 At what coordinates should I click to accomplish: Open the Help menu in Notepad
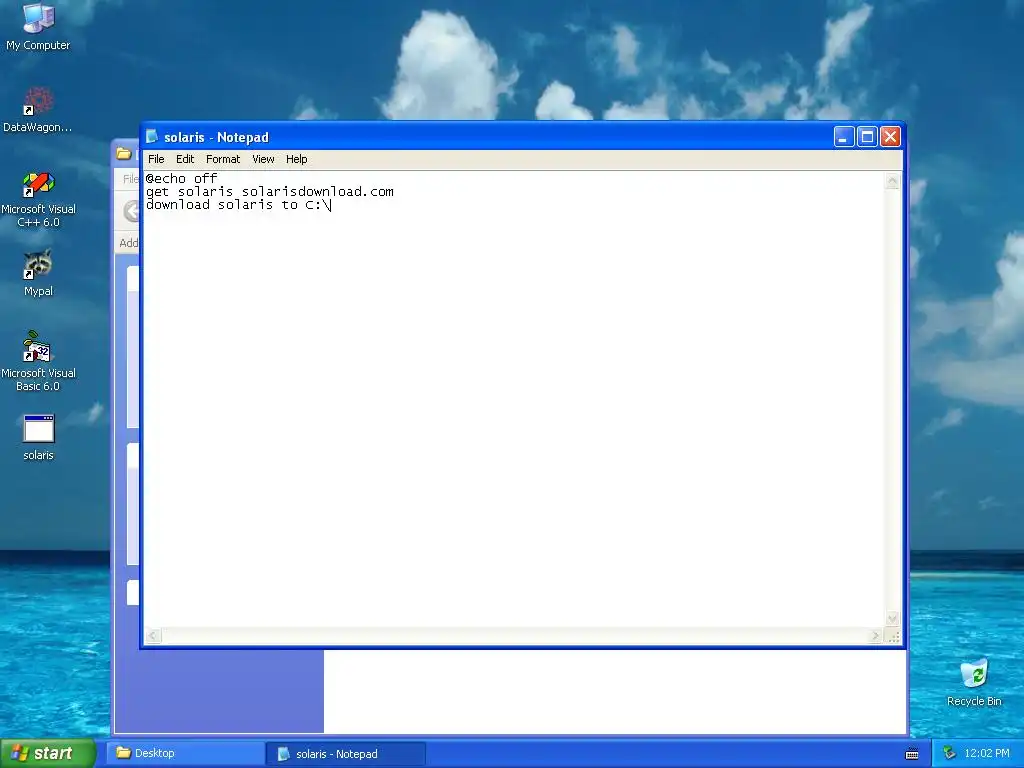pos(296,159)
